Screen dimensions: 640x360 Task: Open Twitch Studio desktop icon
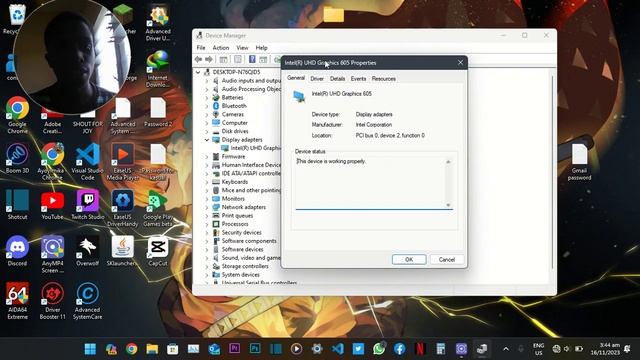point(87,205)
